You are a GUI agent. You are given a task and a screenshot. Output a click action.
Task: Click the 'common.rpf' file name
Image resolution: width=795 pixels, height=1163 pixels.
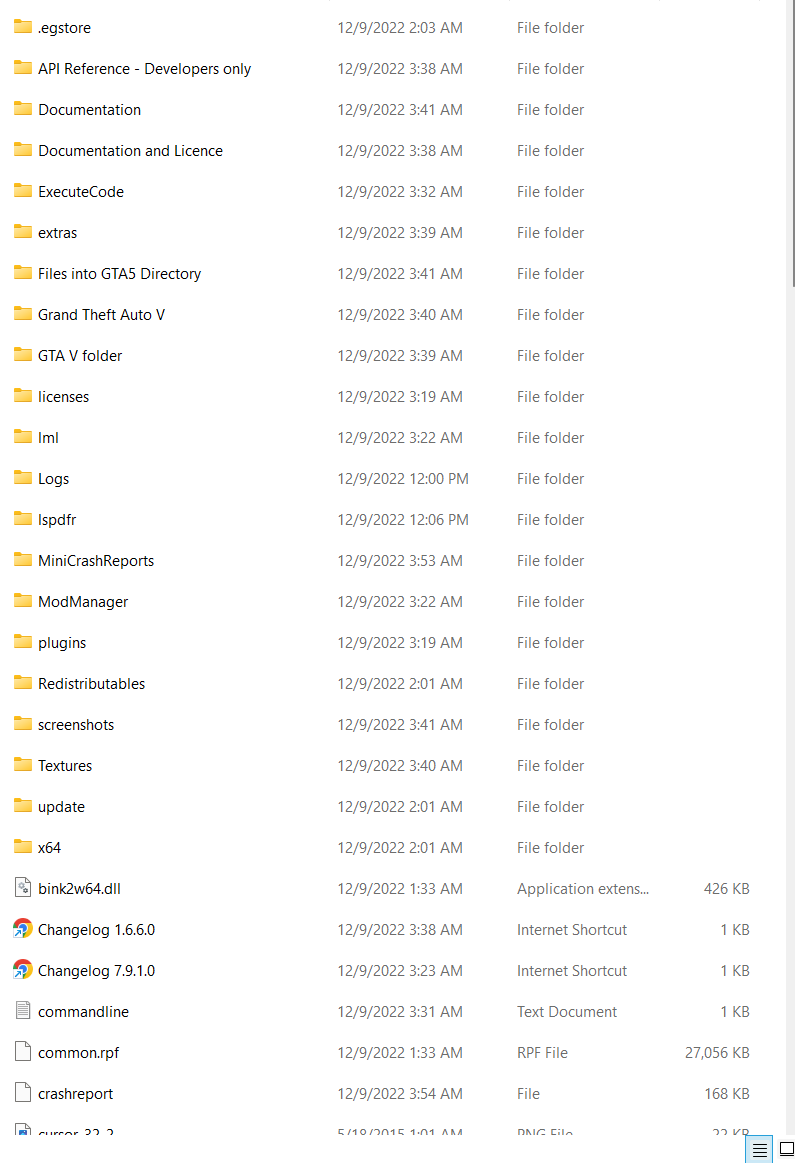[79, 1052]
